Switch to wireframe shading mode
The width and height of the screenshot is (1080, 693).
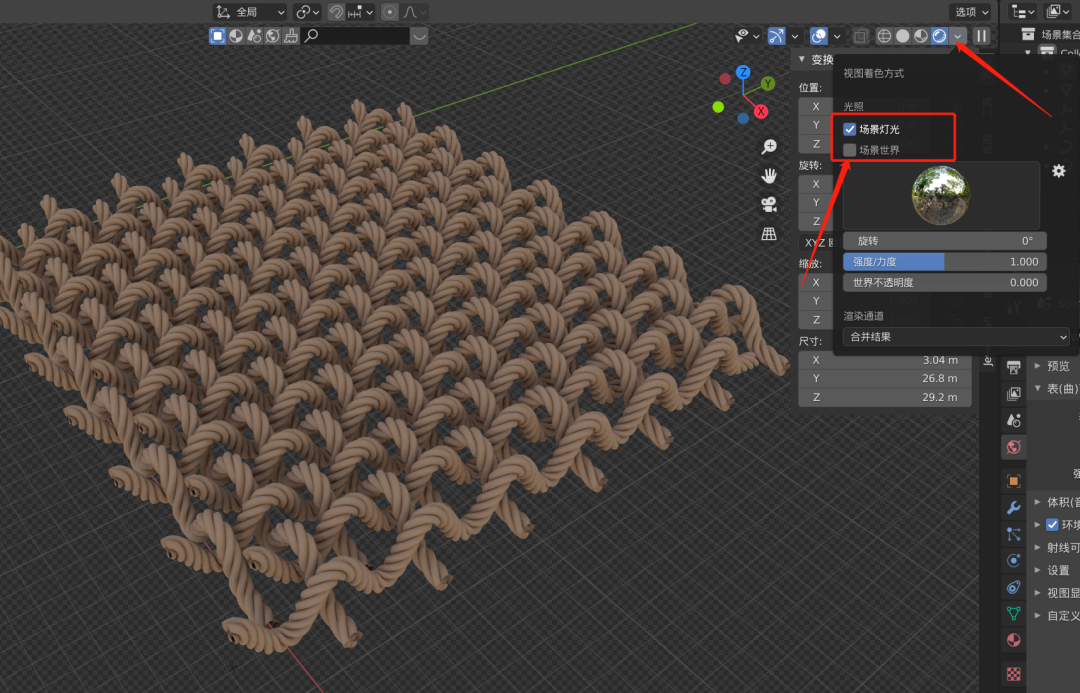pos(884,36)
